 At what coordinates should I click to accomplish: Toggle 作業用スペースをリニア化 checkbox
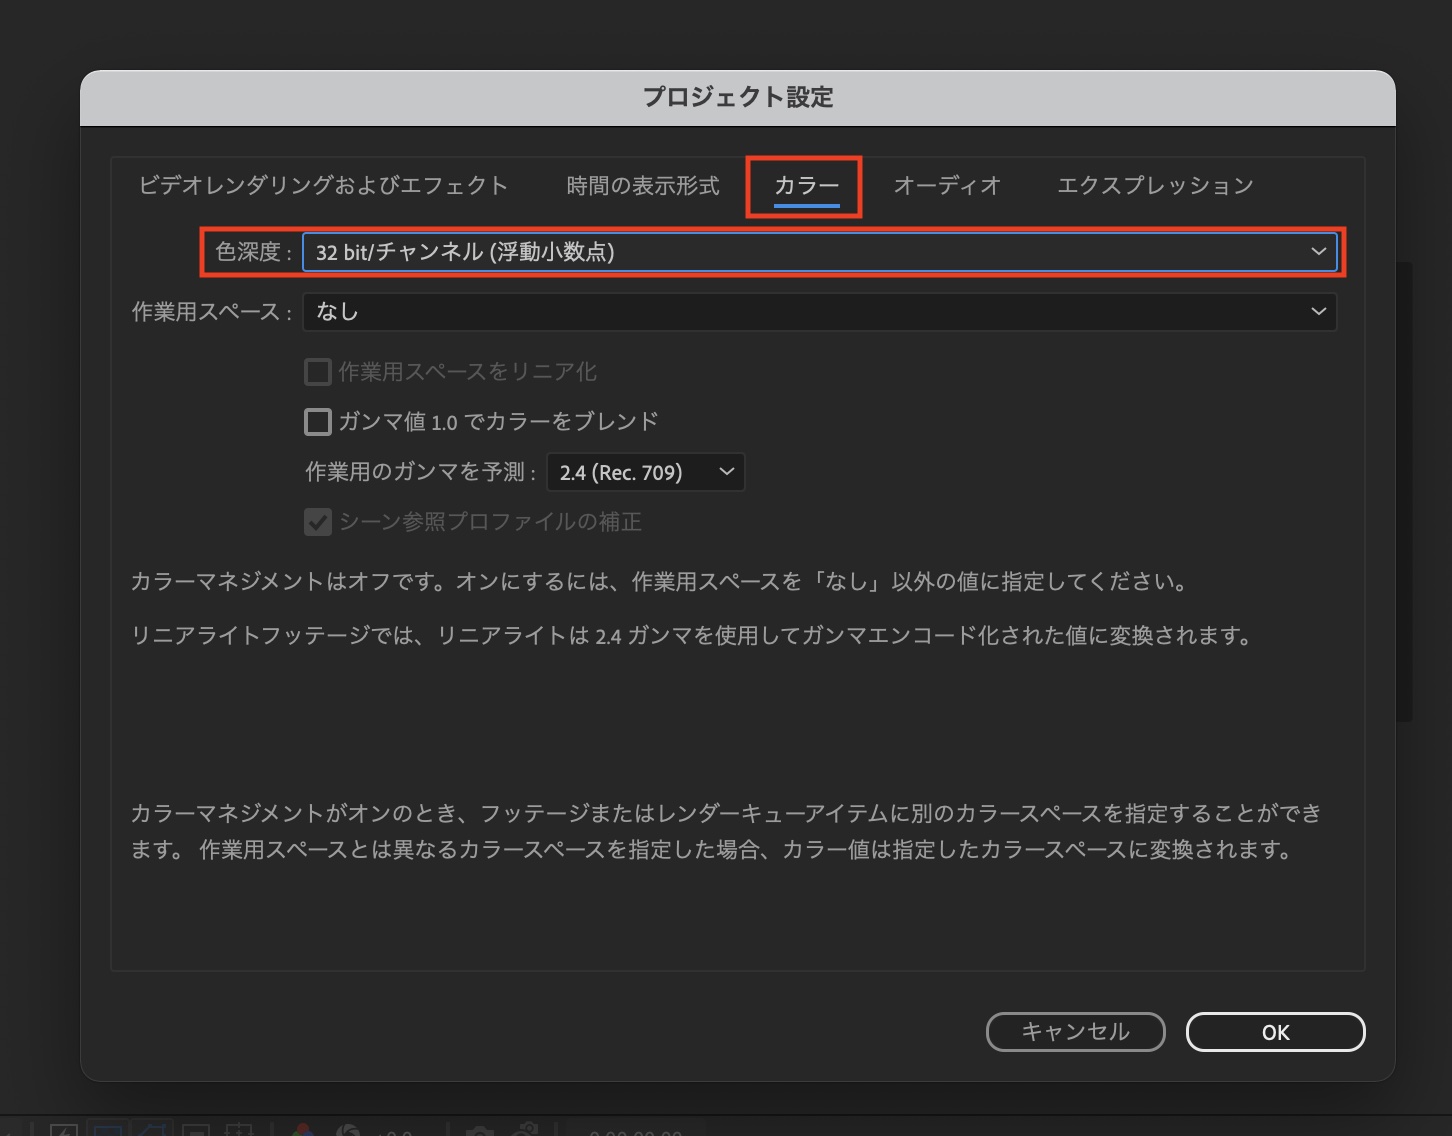click(318, 372)
